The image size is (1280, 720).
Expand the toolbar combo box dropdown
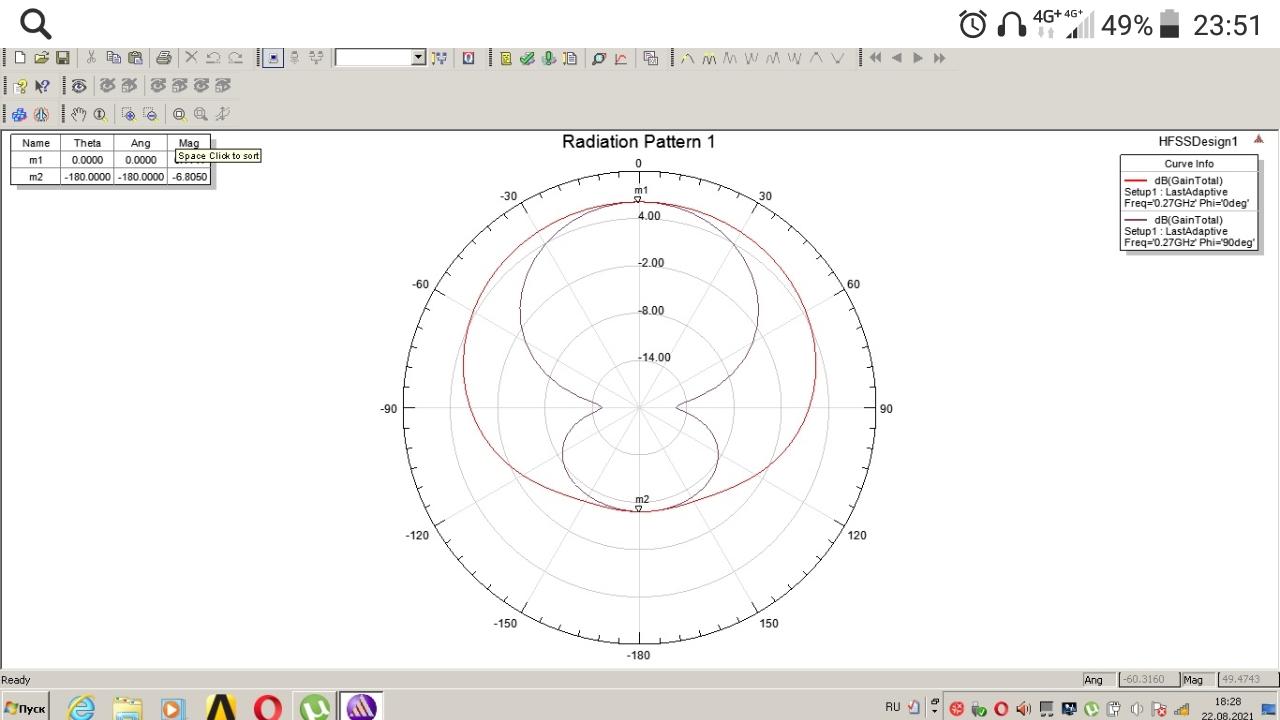coord(418,58)
